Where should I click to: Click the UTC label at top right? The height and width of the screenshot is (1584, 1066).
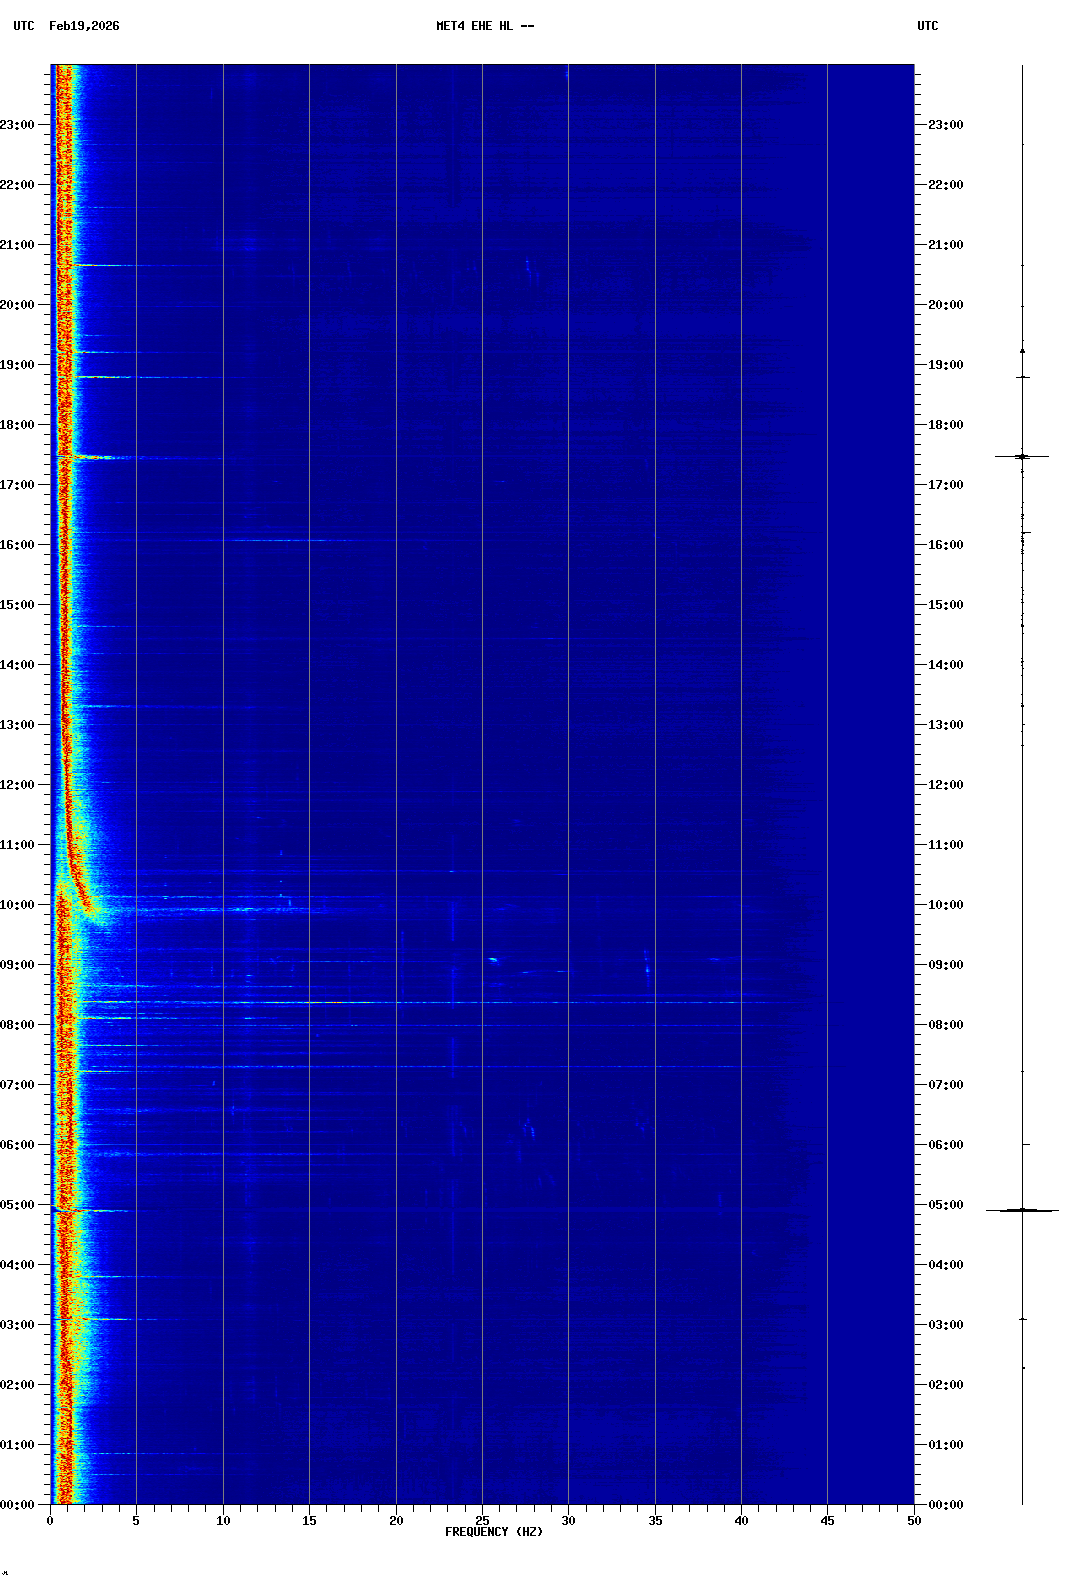click(x=927, y=26)
